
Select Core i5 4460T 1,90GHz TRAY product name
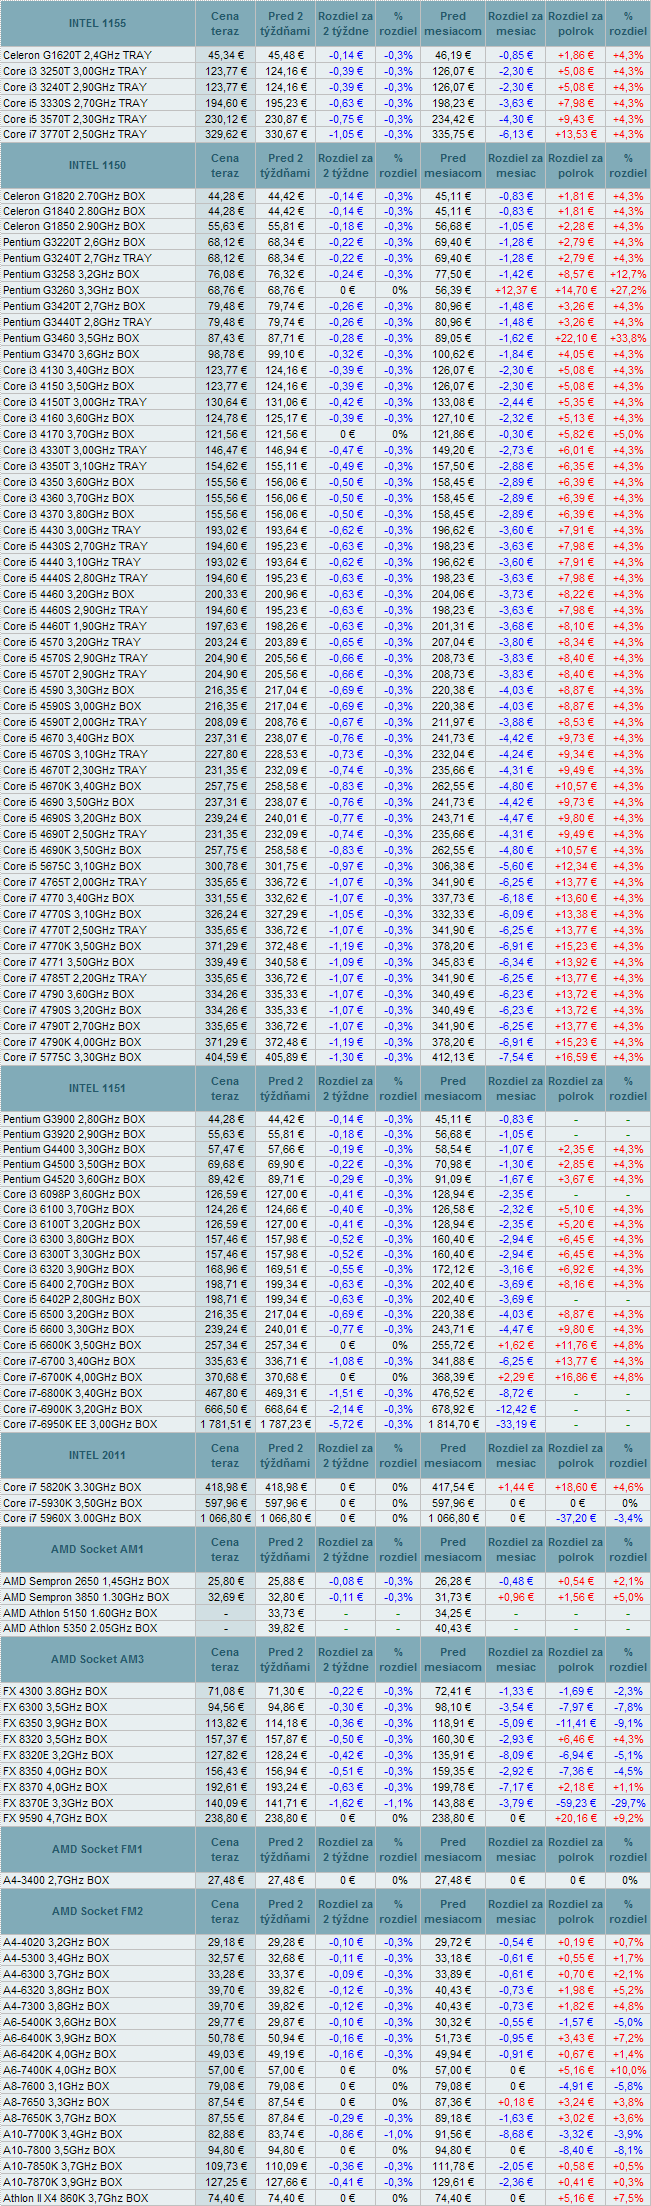(x=75, y=626)
